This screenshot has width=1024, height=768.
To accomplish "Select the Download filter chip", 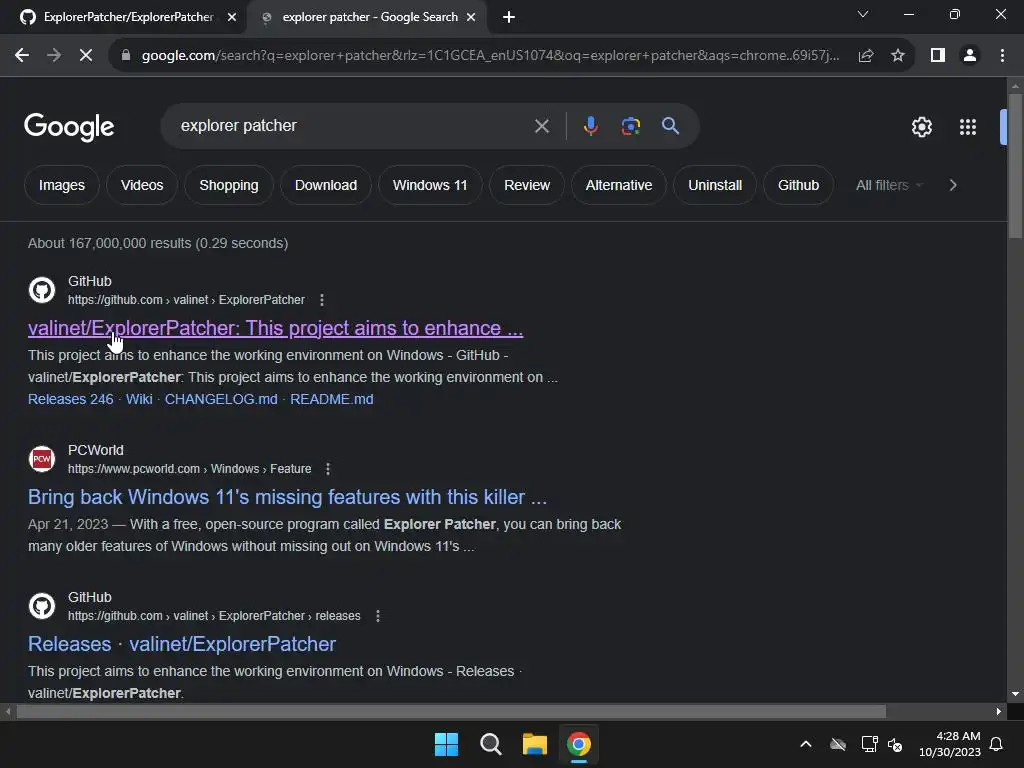I will [326, 185].
